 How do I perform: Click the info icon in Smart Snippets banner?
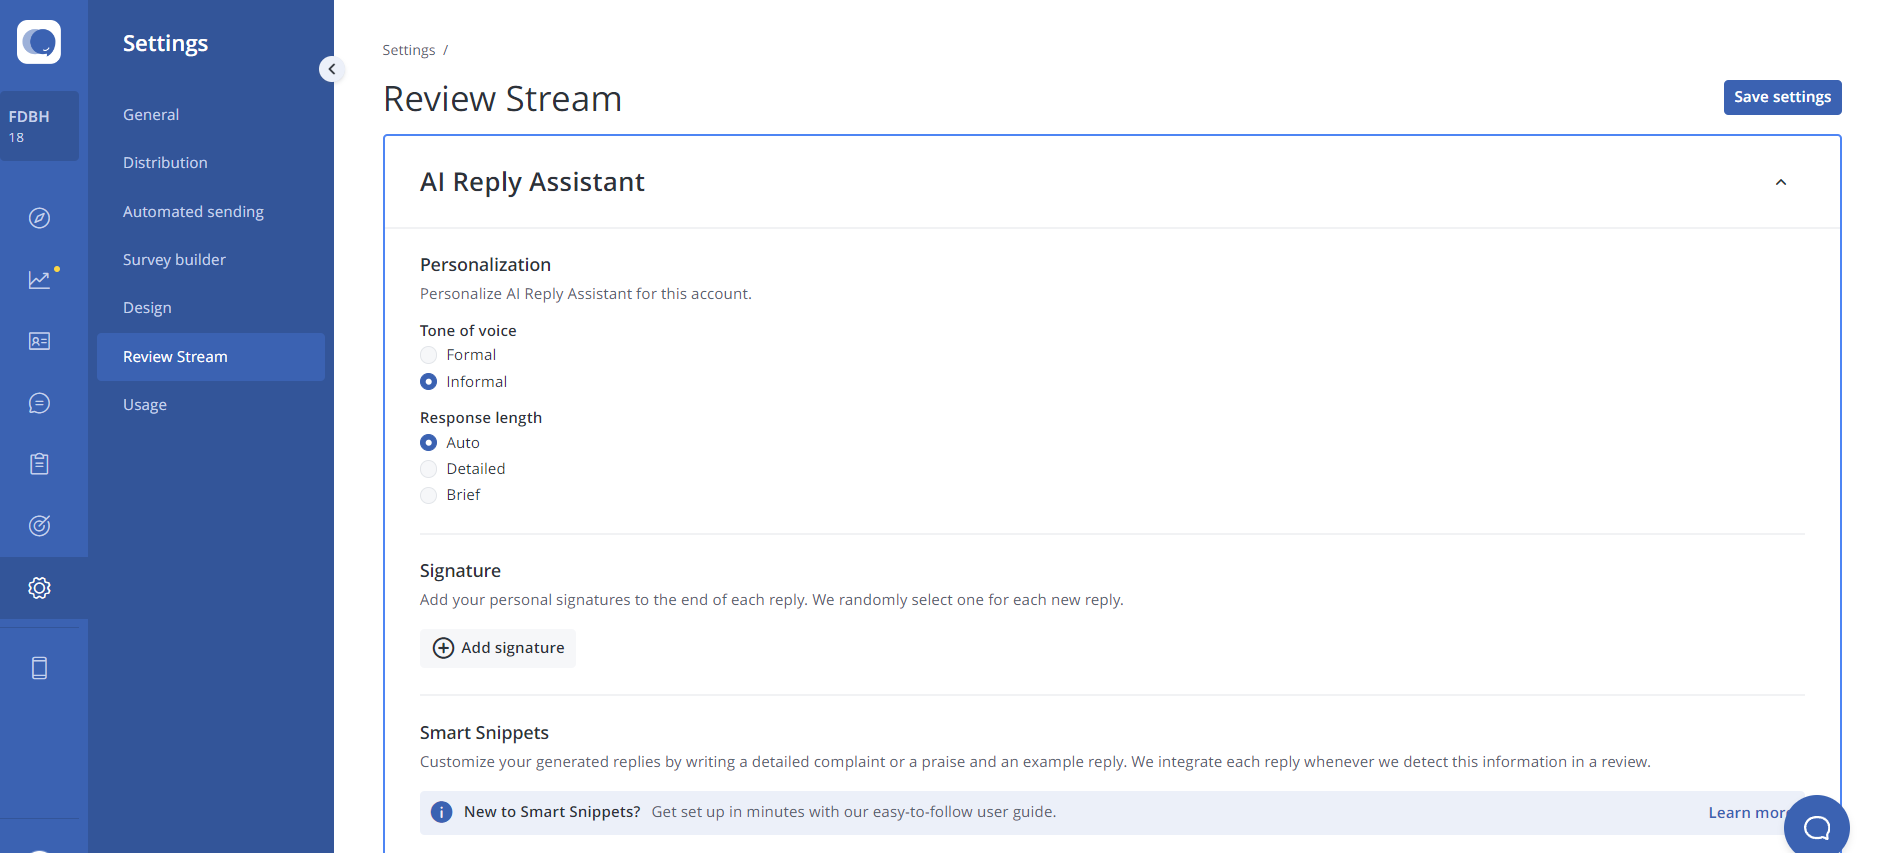[x=441, y=812]
